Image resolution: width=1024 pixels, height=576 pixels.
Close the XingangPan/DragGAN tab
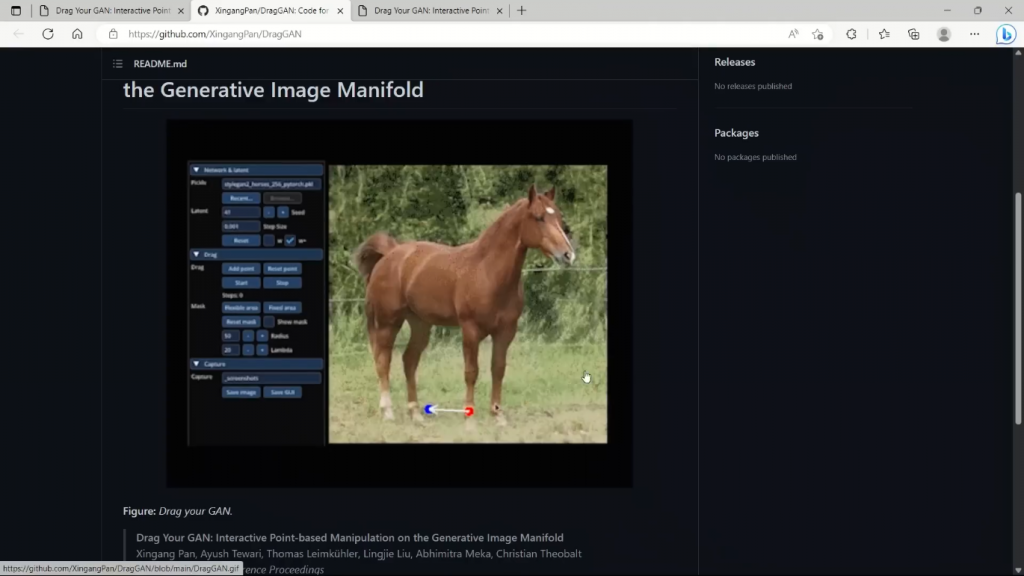[x=340, y=10]
